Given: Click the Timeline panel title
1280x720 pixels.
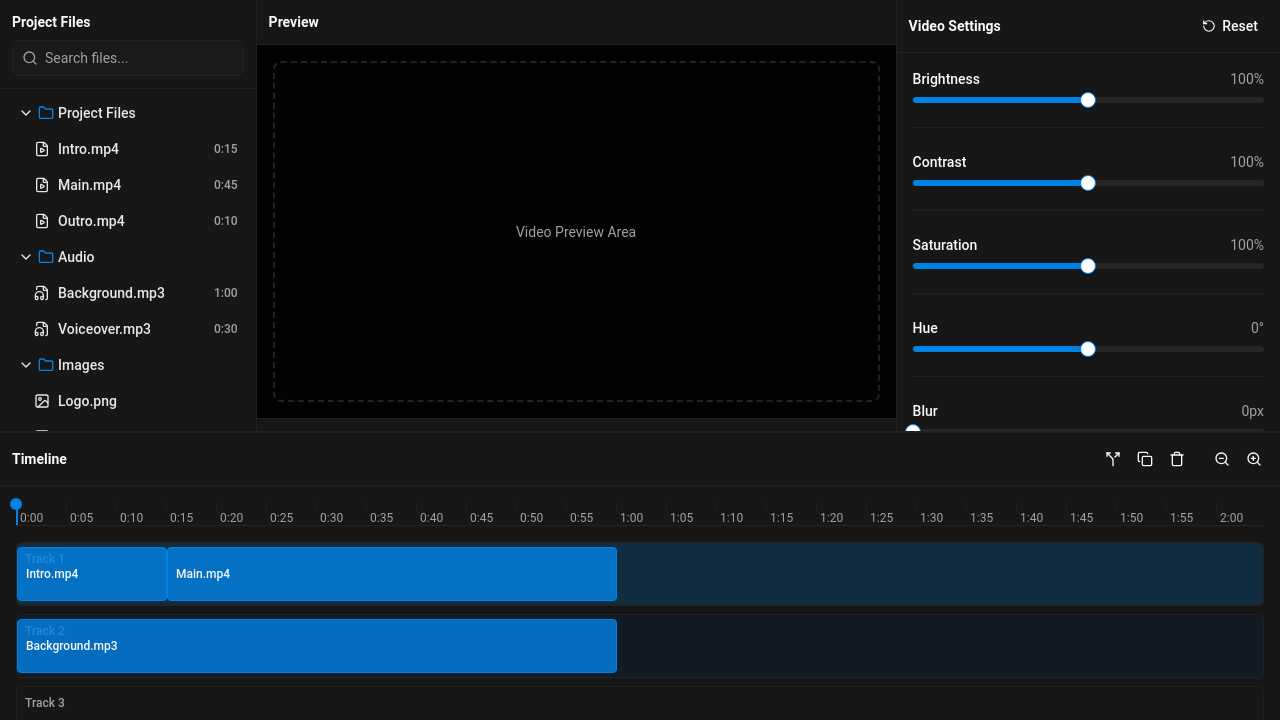Looking at the screenshot, I should 40,459.
